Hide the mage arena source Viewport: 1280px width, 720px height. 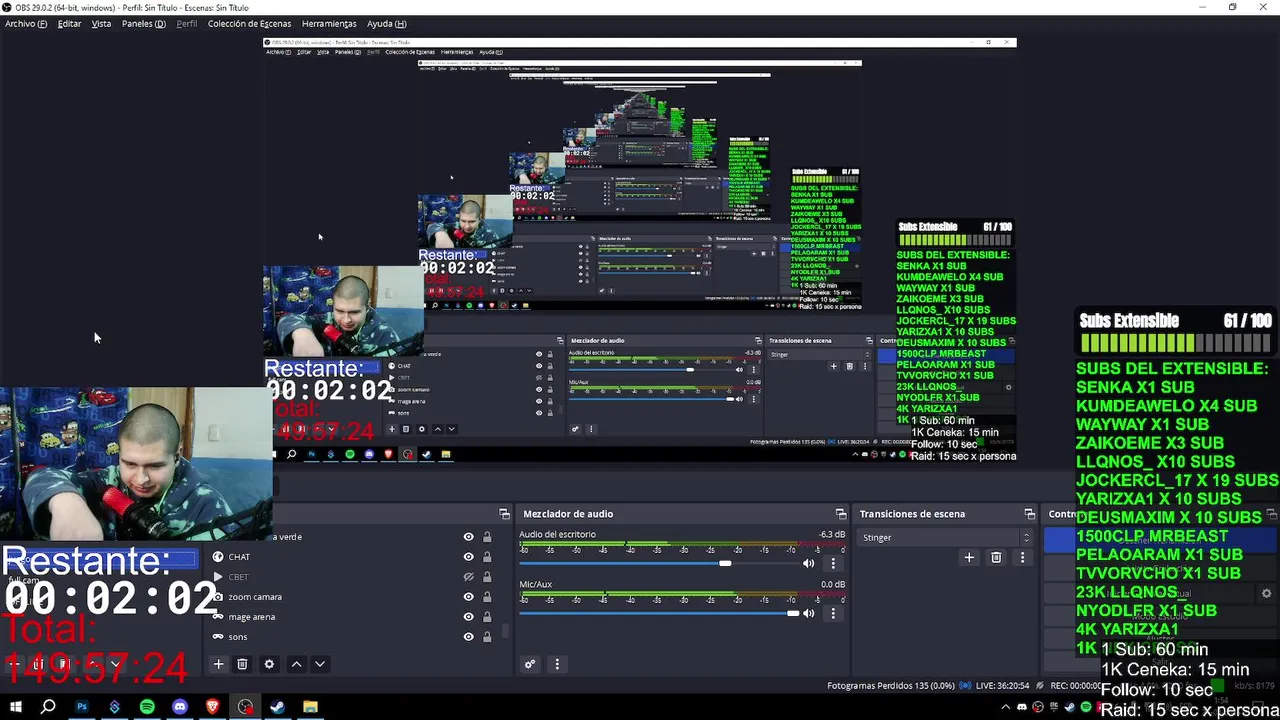tap(468, 617)
